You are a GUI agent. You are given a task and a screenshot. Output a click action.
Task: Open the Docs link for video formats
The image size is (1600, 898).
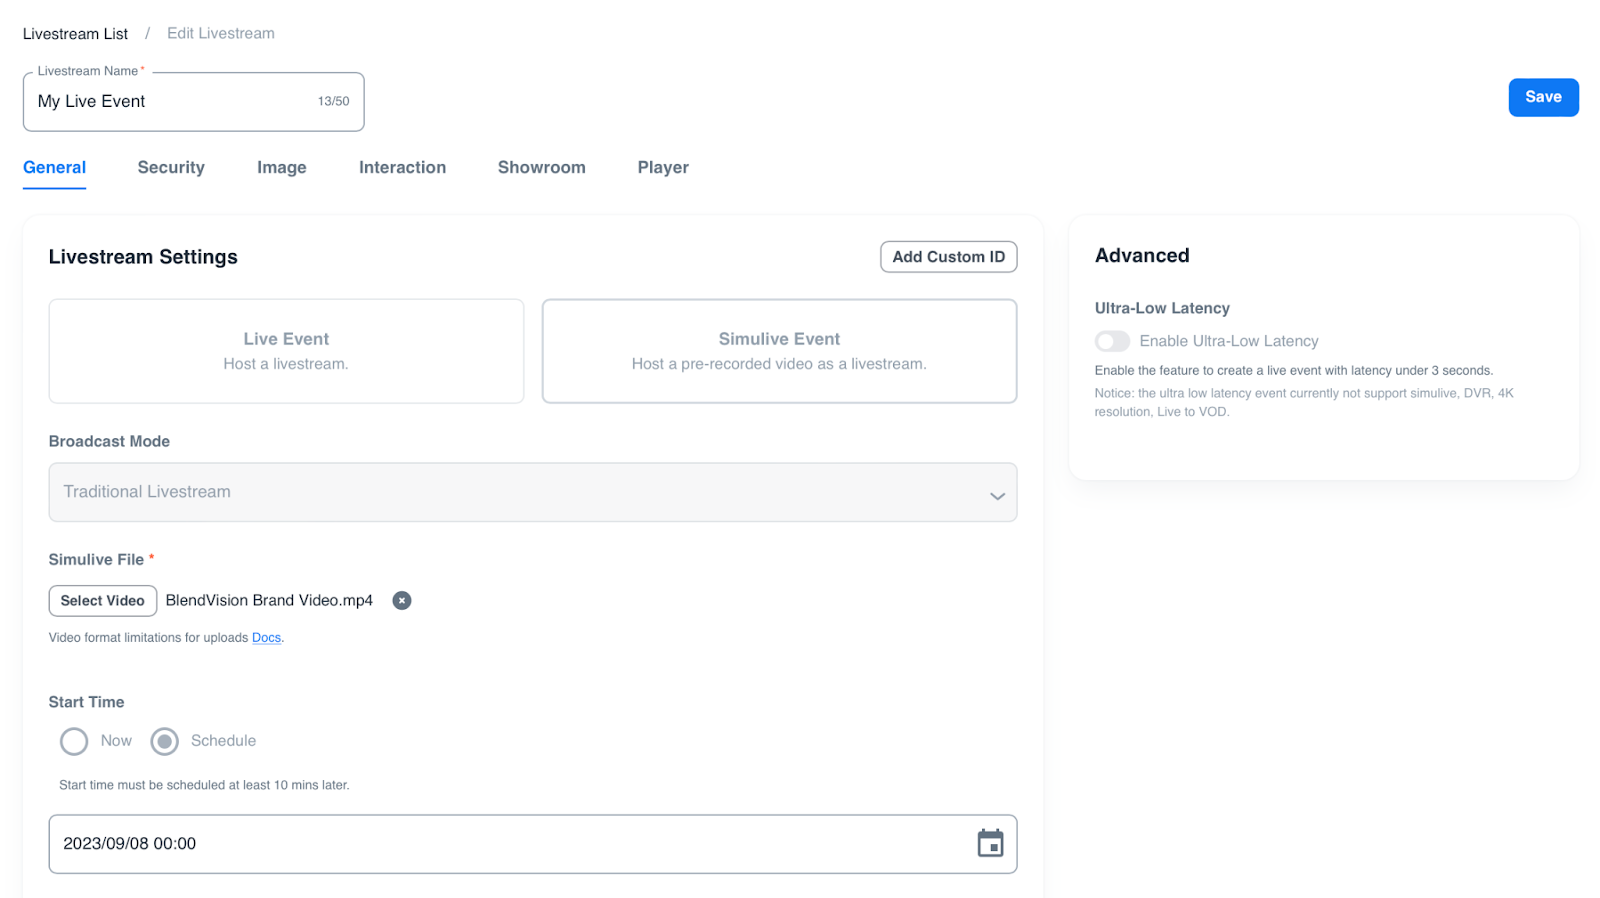266,637
